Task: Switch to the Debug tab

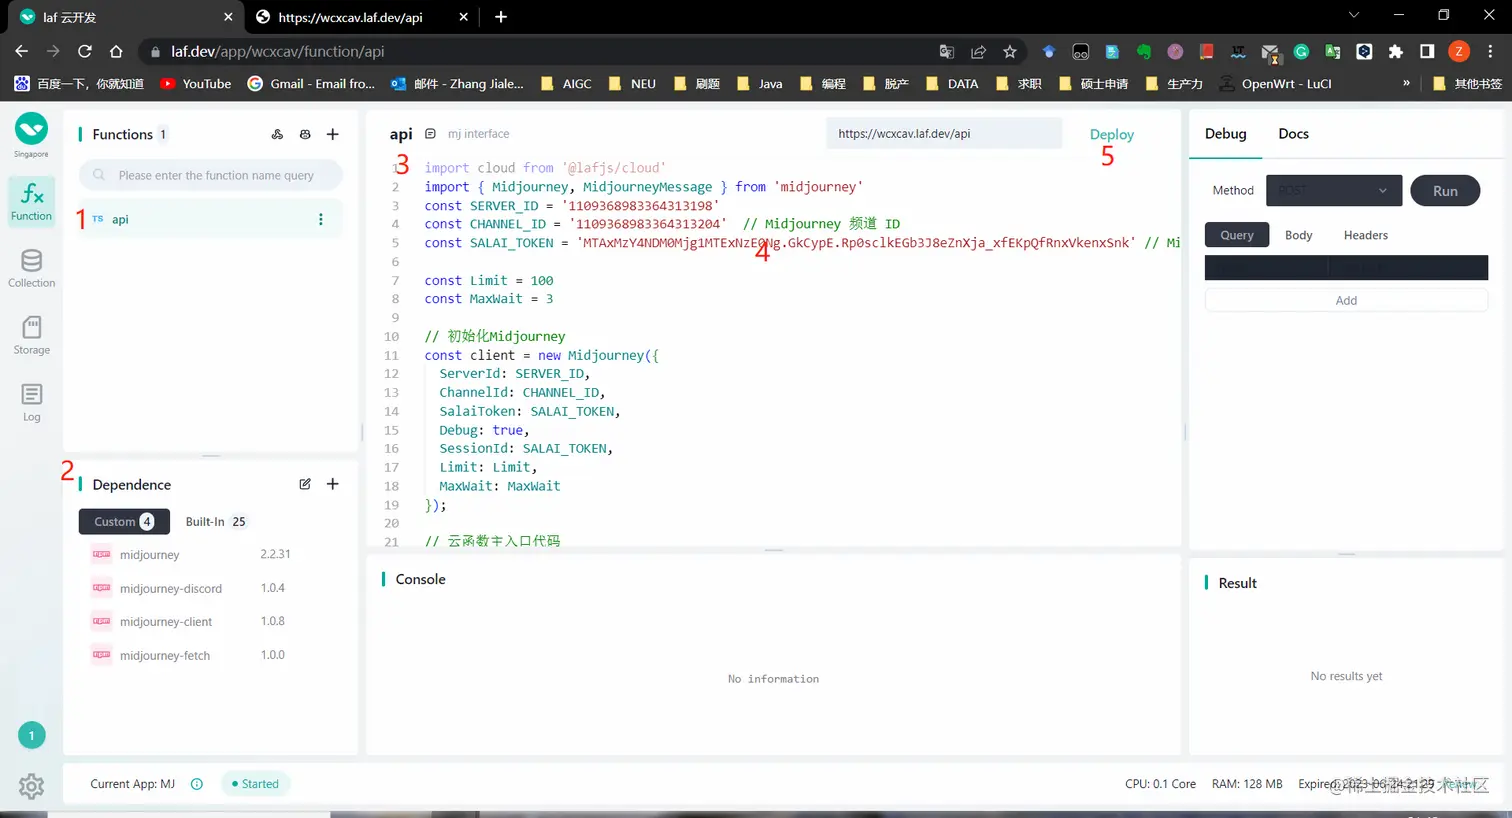Action: [x=1225, y=133]
